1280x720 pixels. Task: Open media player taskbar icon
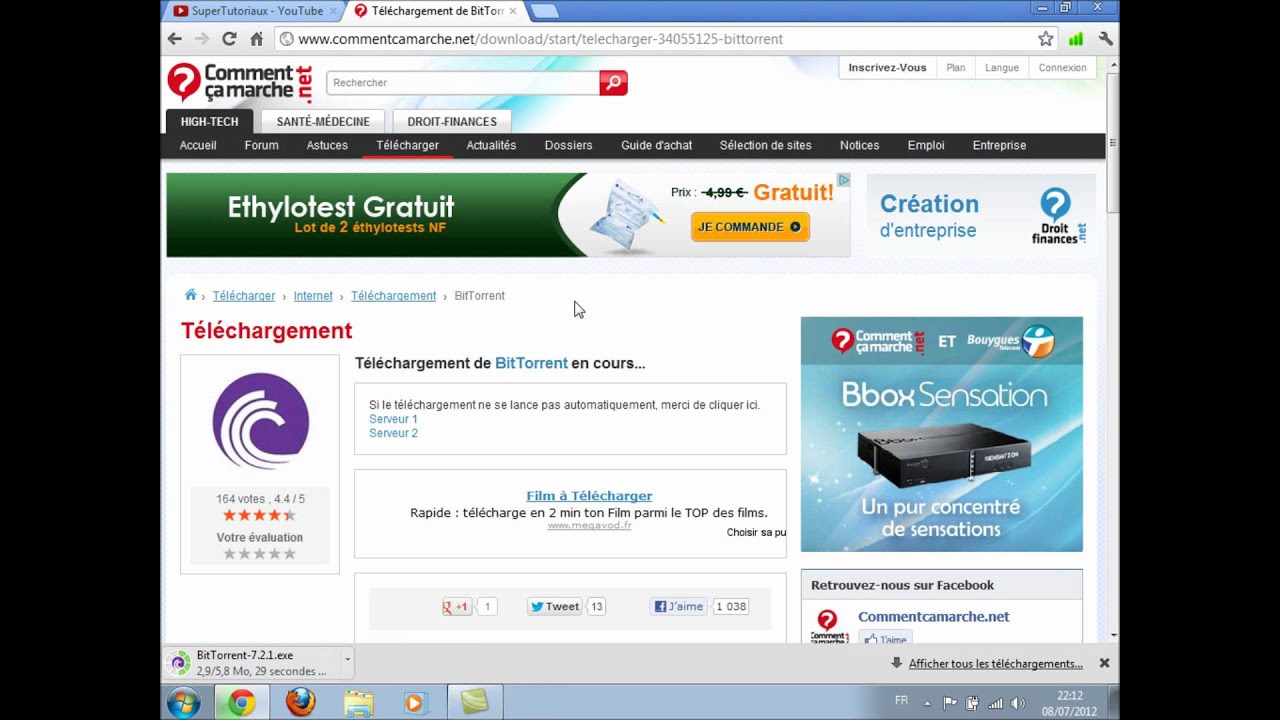click(x=415, y=703)
